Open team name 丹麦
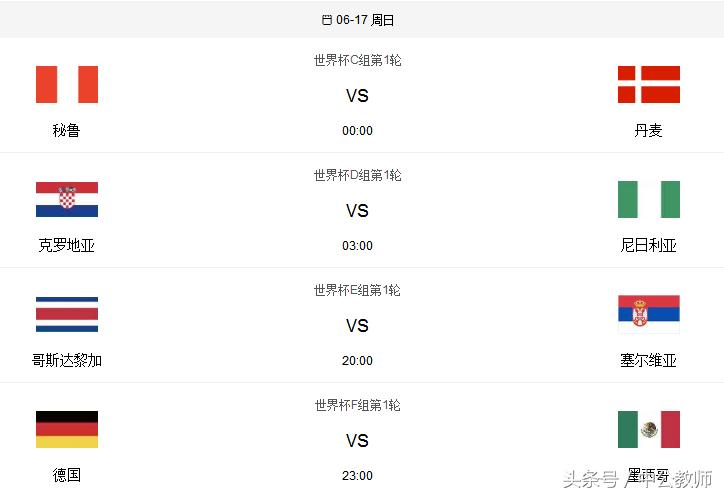724x496 pixels. (x=648, y=130)
